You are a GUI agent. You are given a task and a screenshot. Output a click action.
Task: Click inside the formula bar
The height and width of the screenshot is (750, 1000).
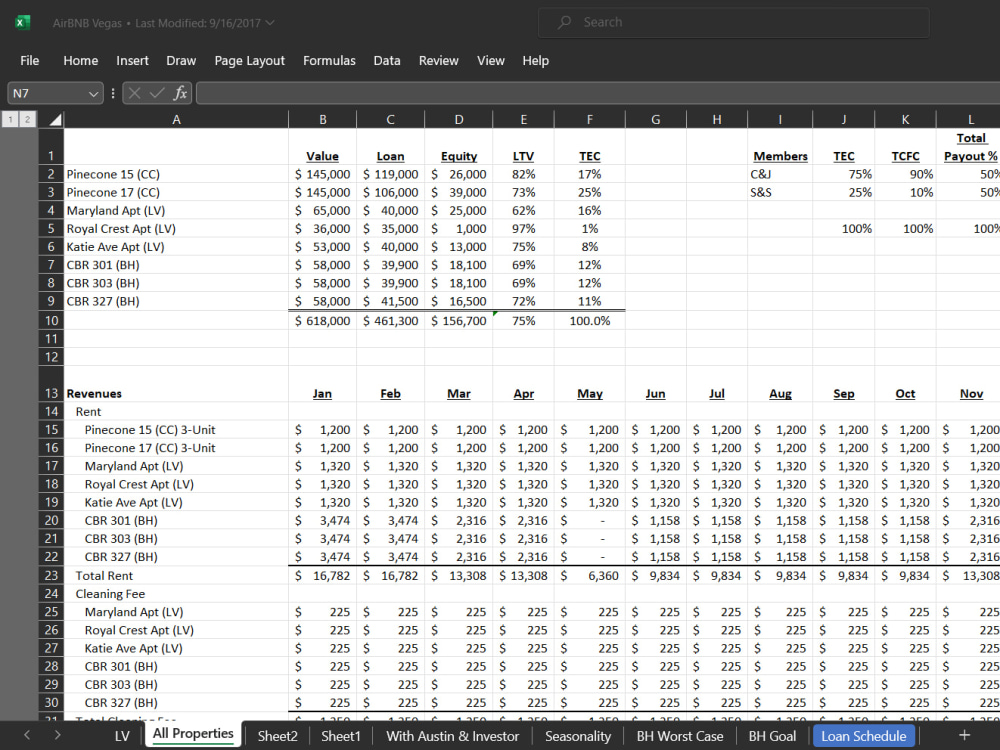pyautogui.click(x=500, y=92)
